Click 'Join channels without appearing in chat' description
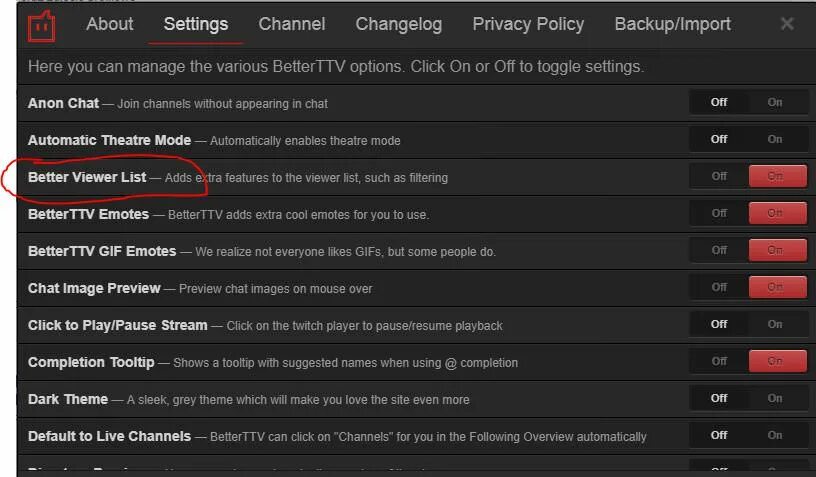Image resolution: width=816 pixels, height=477 pixels. click(x=222, y=104)
